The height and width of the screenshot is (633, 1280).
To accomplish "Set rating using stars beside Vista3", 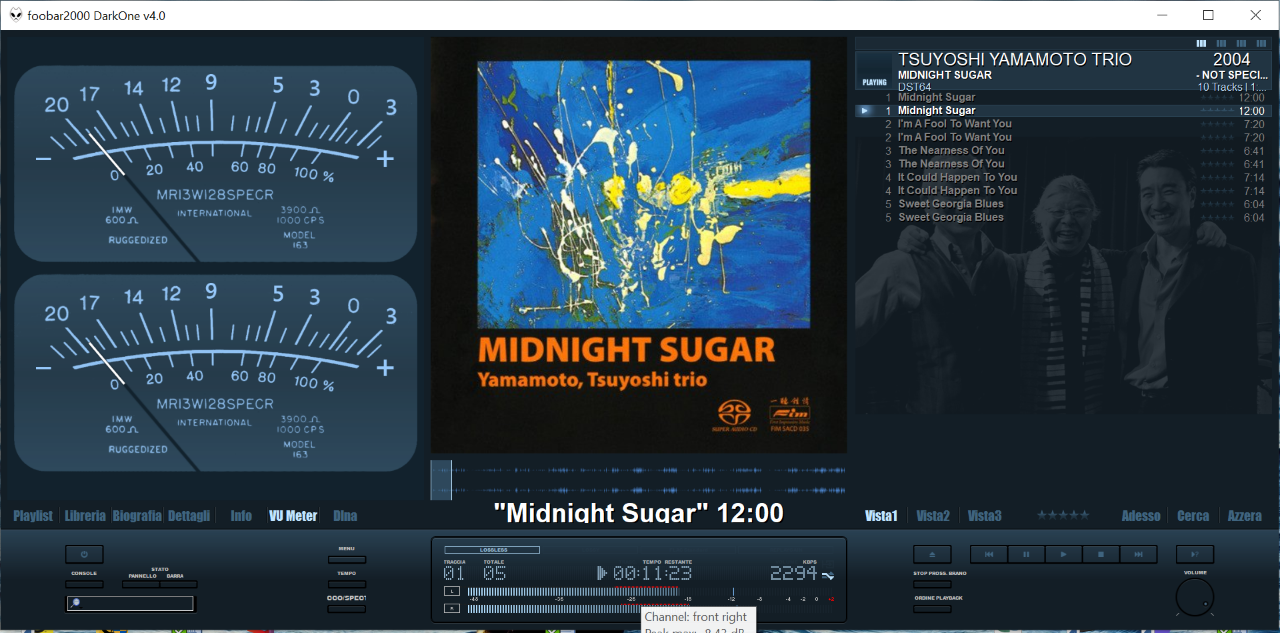I will [1062, 515].
